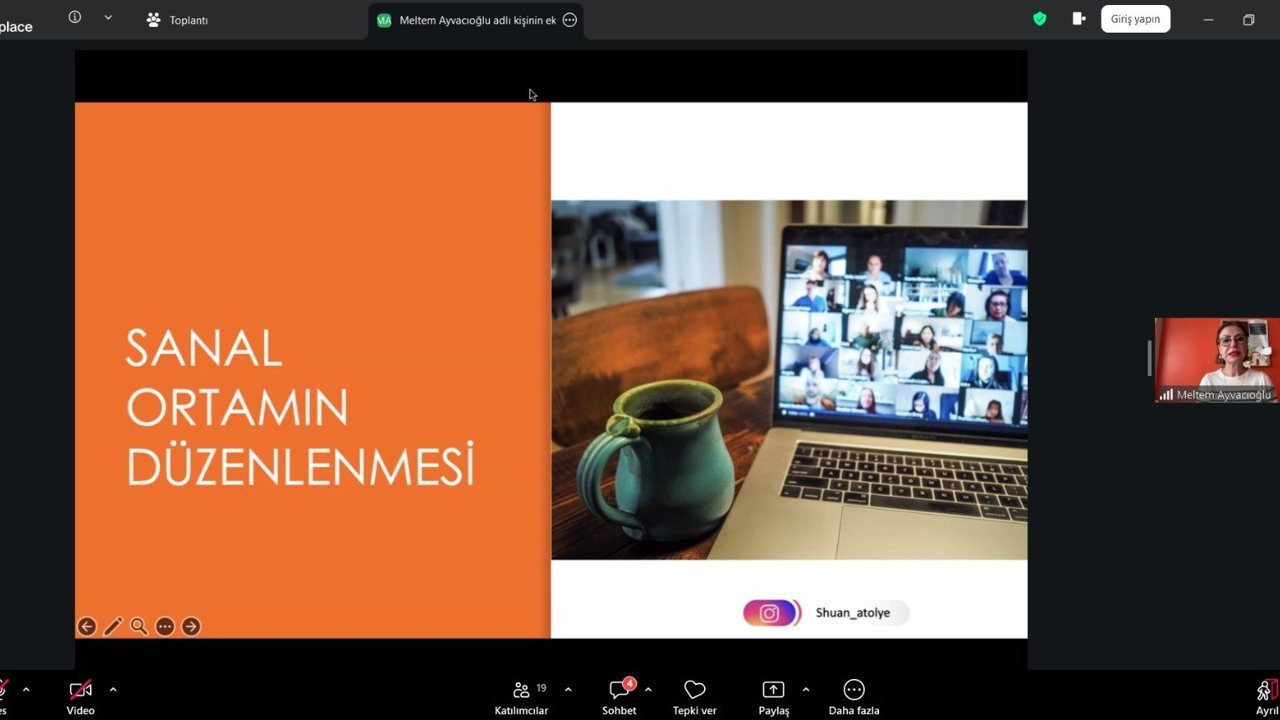The image size is (1280, 720).
Task: Click the meeting info icon
Action: click(x=75, y=18)
